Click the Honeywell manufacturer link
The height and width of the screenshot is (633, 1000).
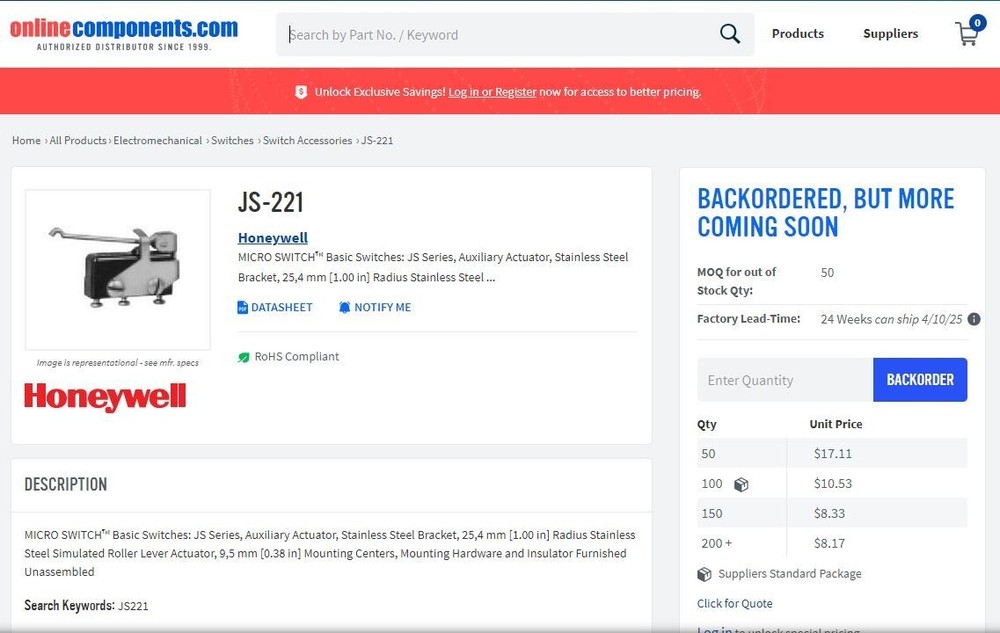272,238
